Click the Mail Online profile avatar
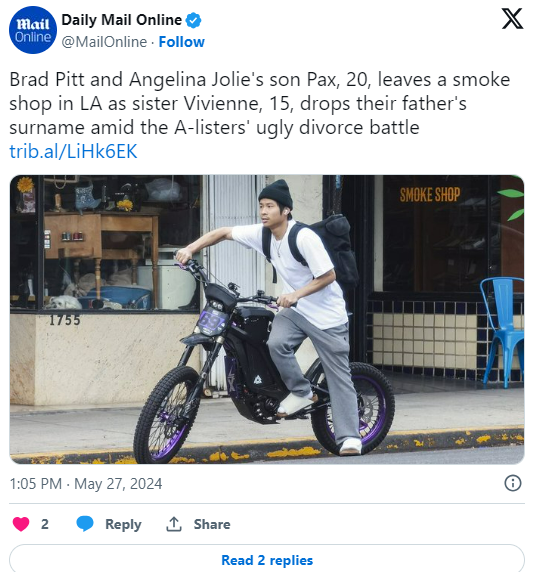Viewport: 533px width, 572px height. point(33,30)
